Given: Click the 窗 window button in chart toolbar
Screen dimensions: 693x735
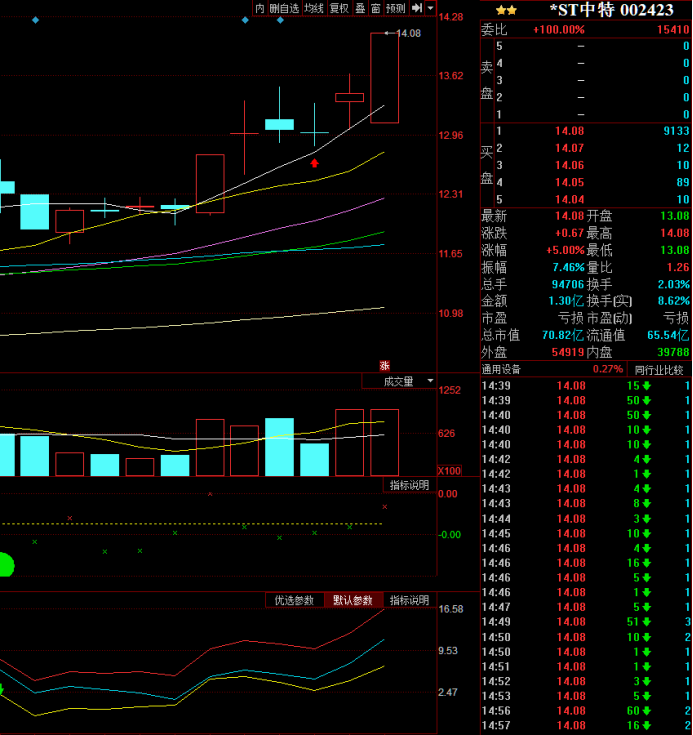Looking at the screenshot, I should click(375, 8).
